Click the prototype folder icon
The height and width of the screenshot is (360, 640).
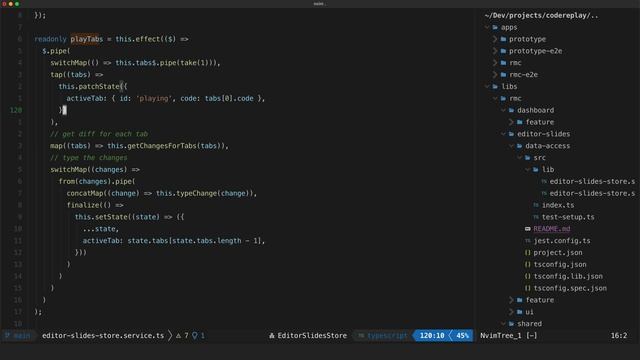503,39
